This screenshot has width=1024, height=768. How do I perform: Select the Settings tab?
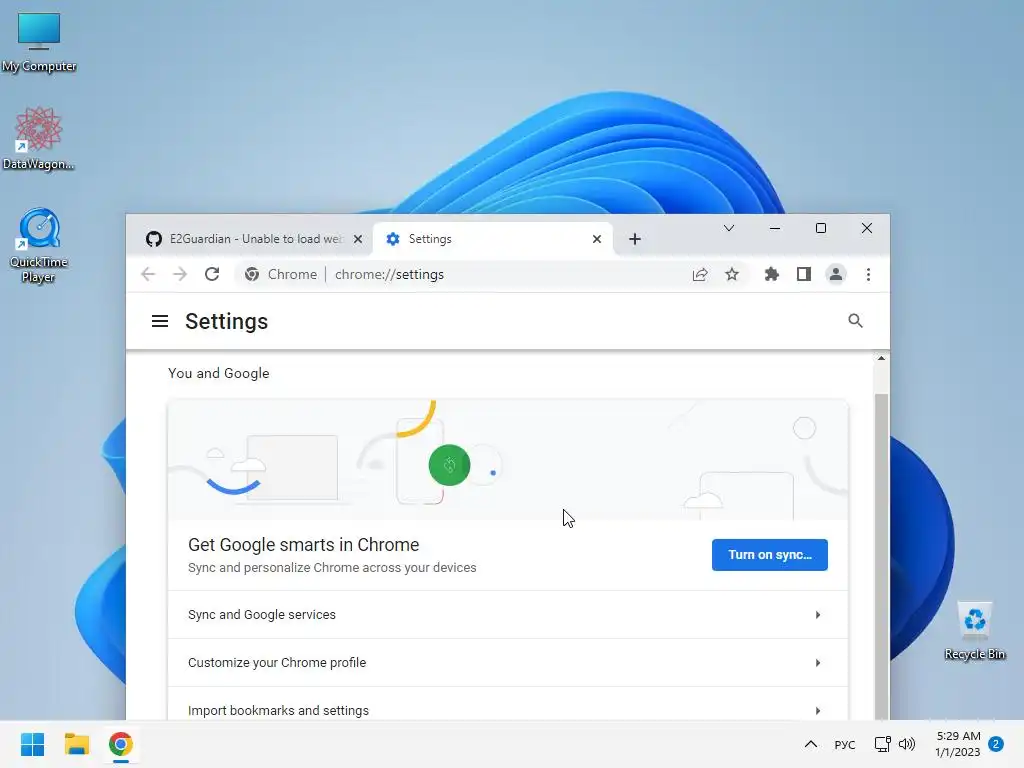click(493, 239)
